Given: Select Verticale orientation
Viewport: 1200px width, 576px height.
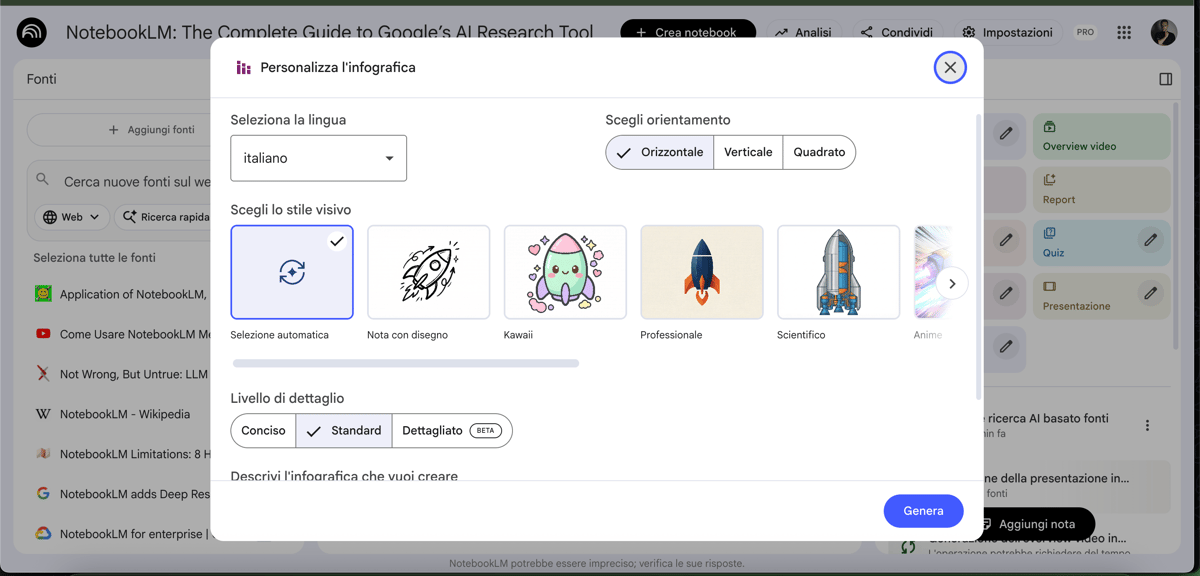Looking at the screenshot, I should tap(748, 152).
